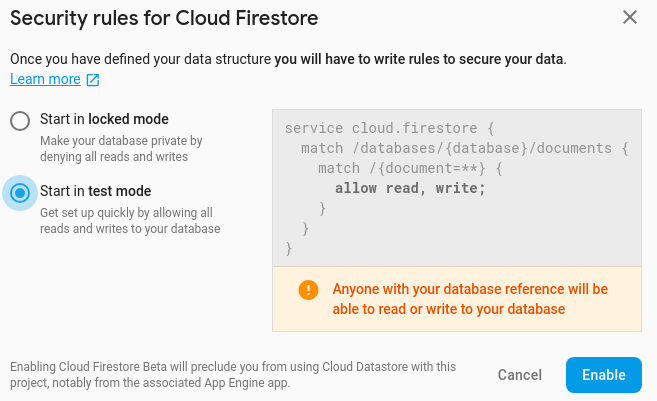The width and height of the screenshot is (657, 401).
Task: Open the Learn more link
Action: [45, 79]
